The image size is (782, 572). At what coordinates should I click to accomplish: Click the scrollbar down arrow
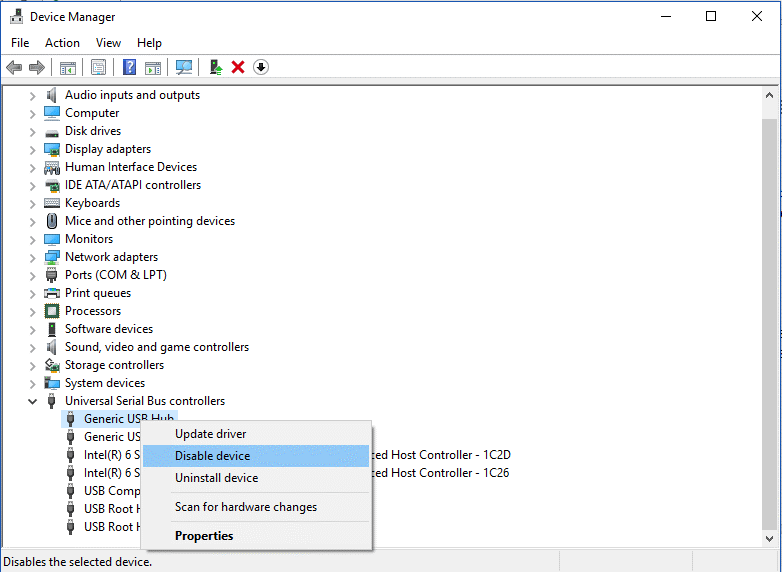pyautogui.click(x=769, y=538)
